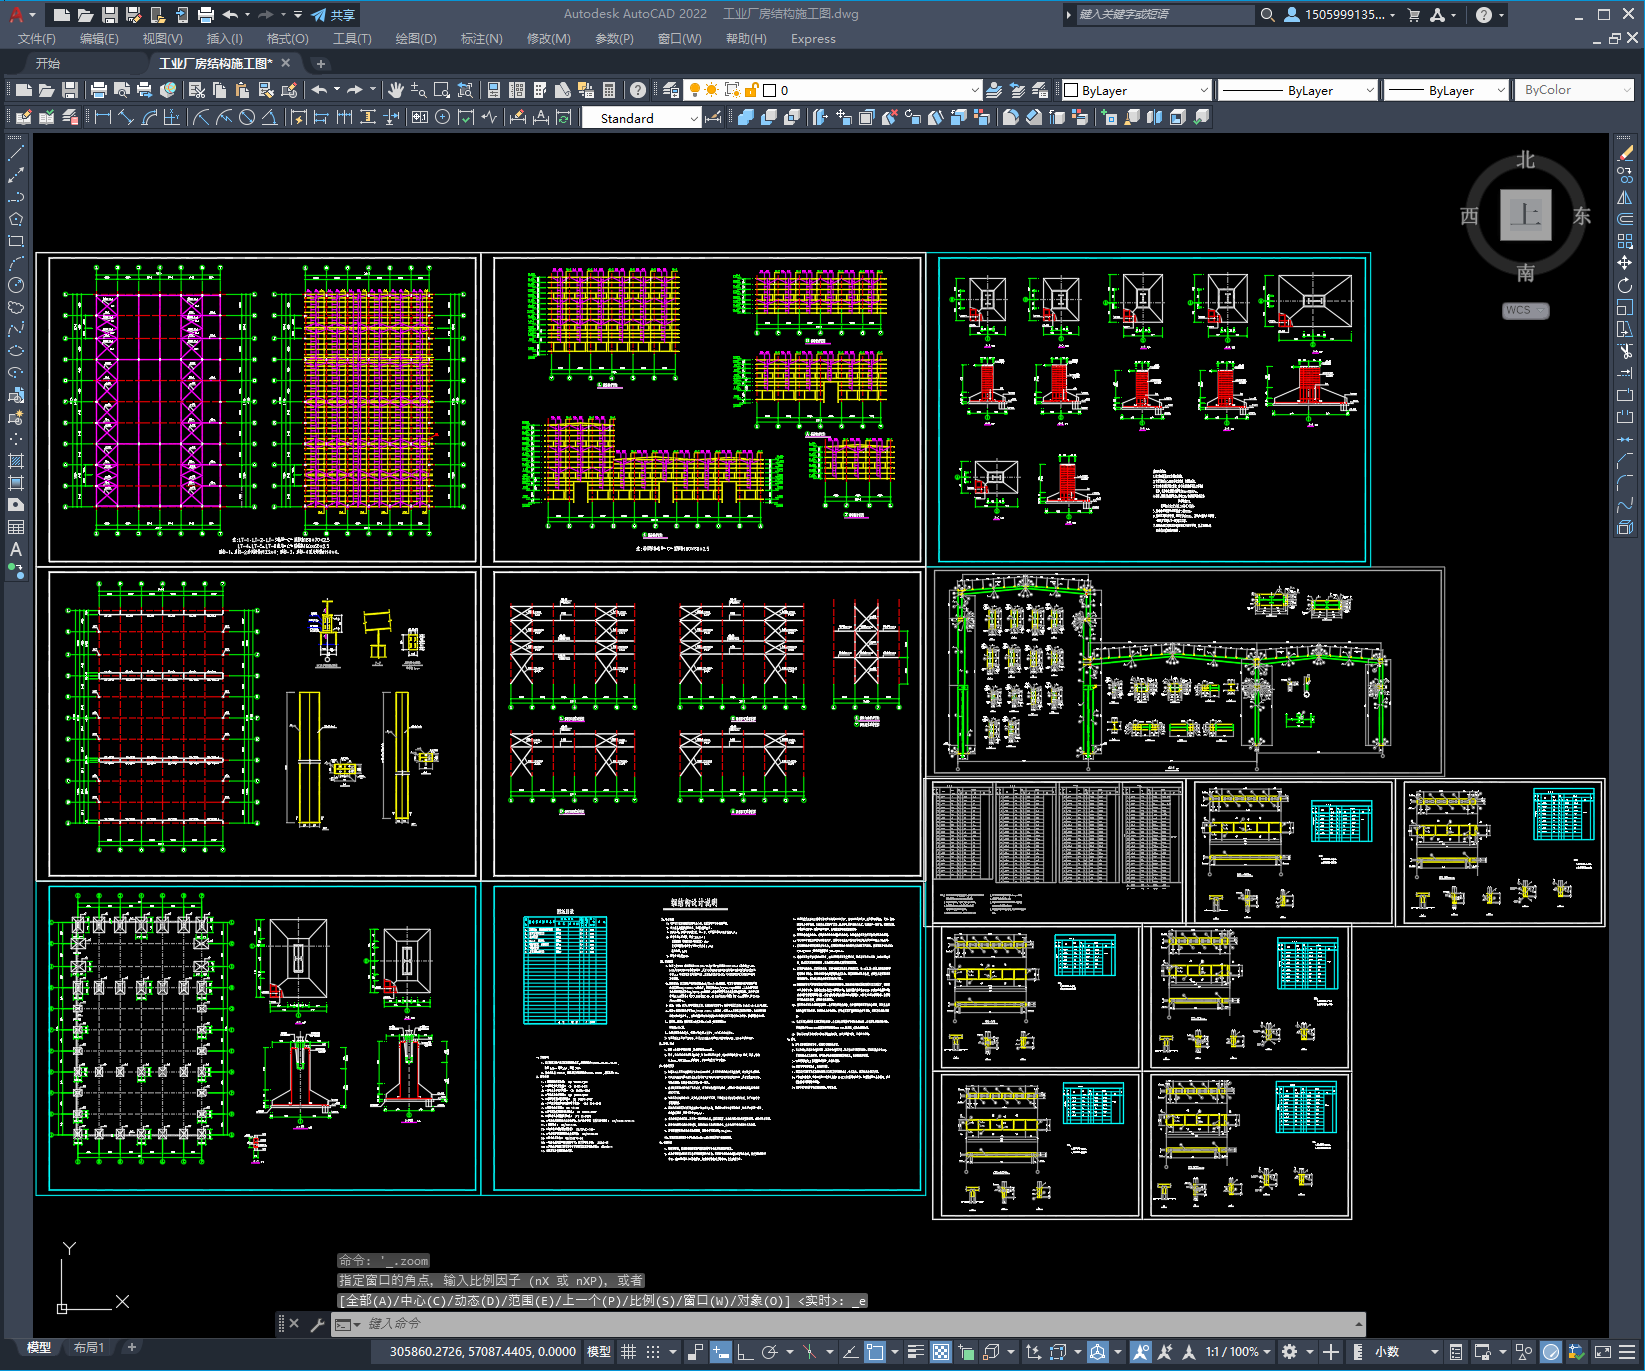Screen dimensions: 1645x1371
Task: Click the Share paper-plane button
Action: tap(333, 15)
